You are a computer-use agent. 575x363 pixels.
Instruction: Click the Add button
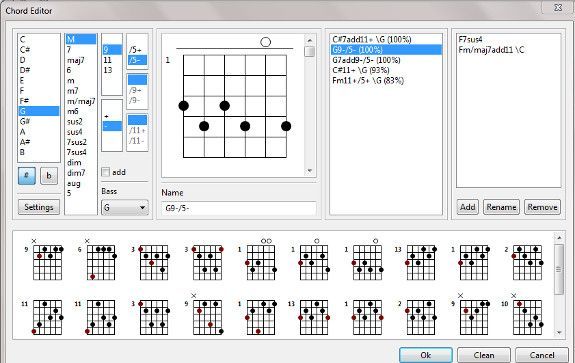(468, 207)
